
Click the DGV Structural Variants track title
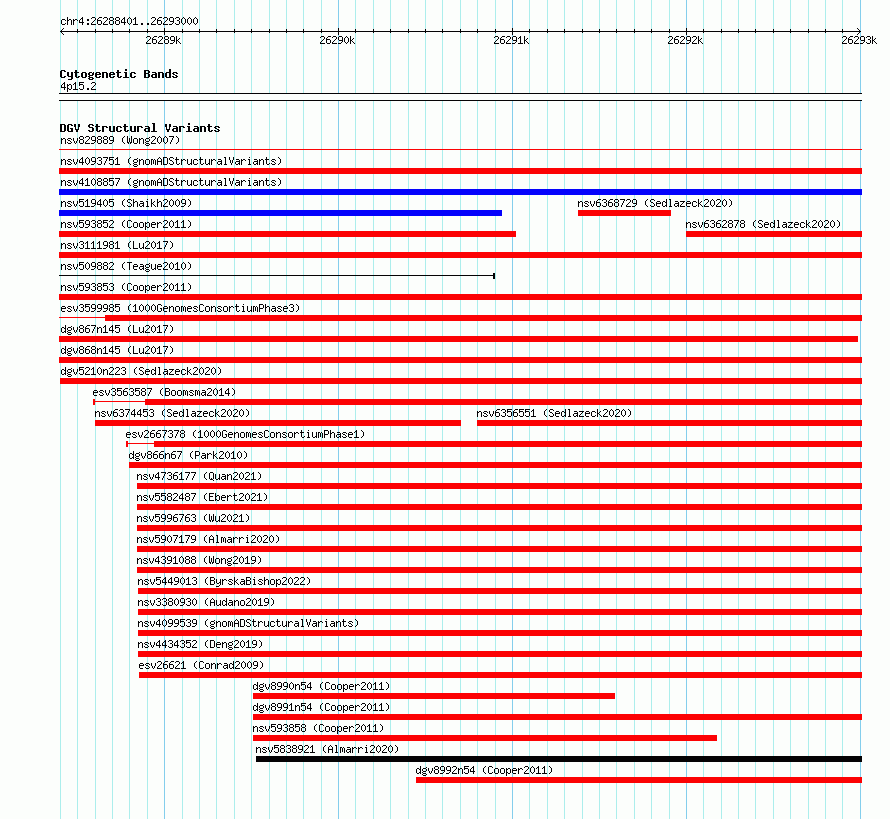click(140, 128)
